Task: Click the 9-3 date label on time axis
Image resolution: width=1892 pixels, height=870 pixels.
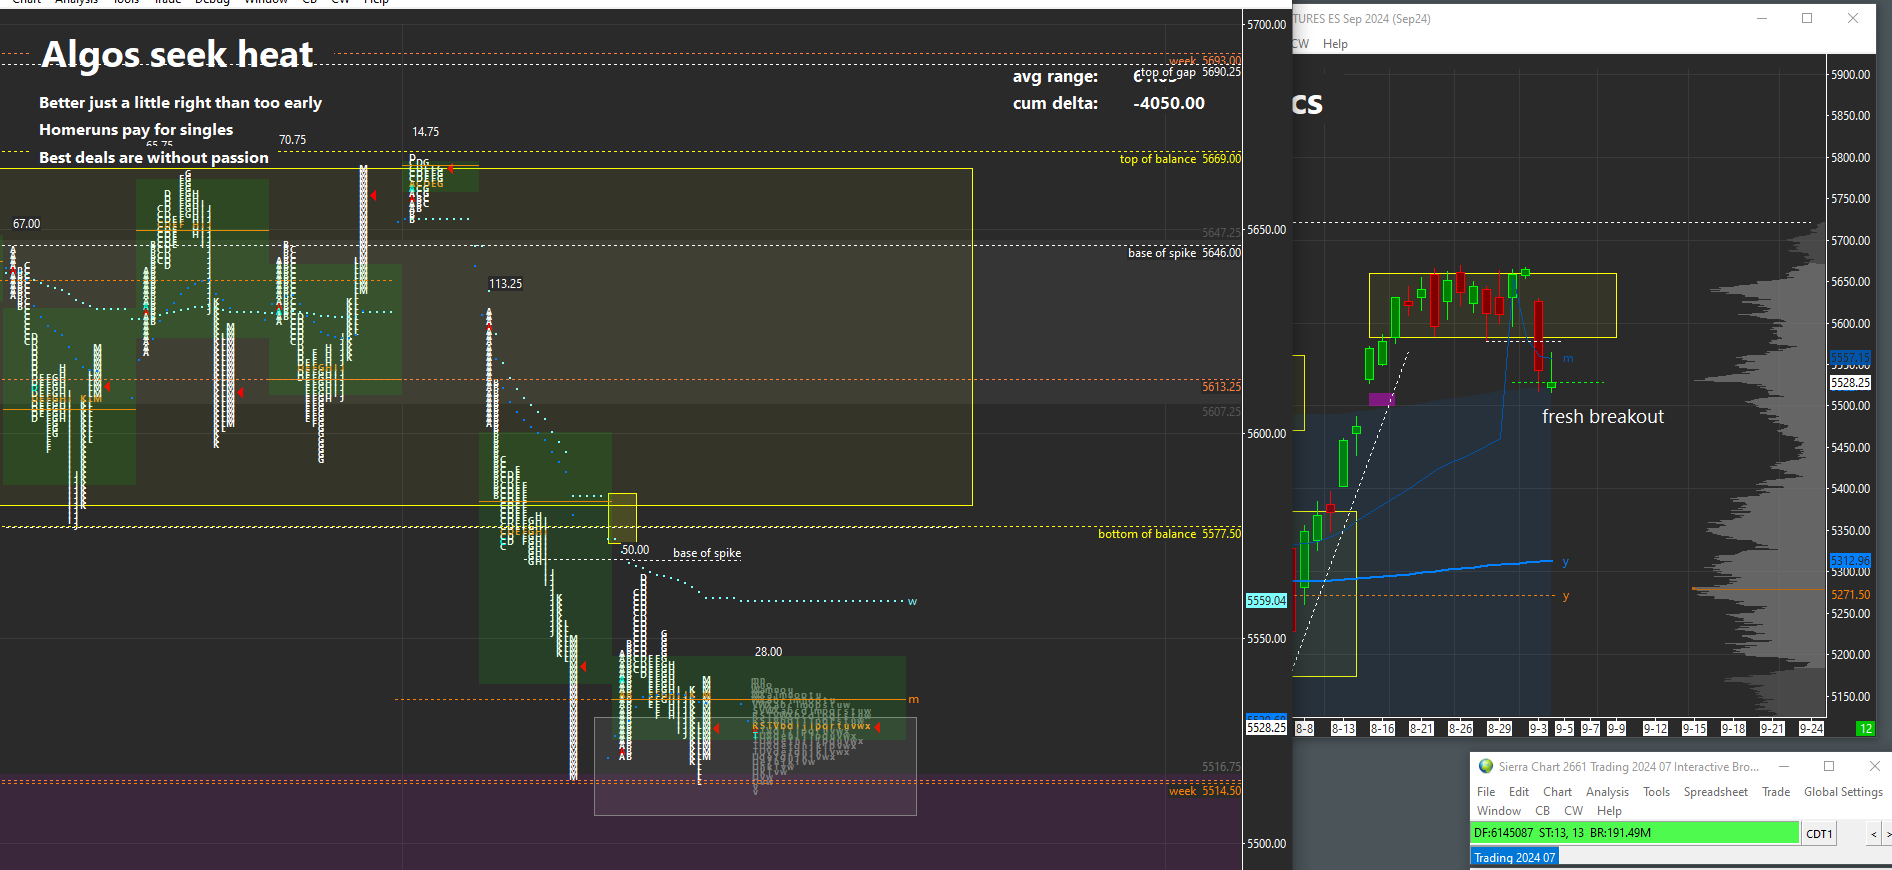Action: [1538, 728]
